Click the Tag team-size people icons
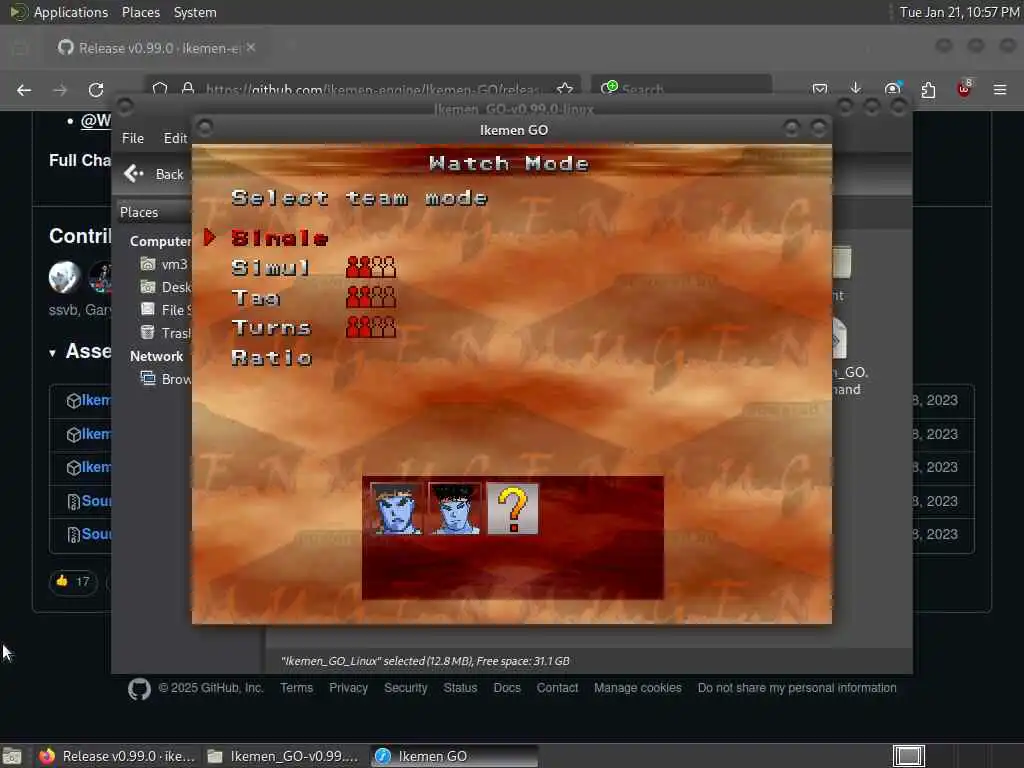This screenshot has height=768, width=1024. (370, 297)
